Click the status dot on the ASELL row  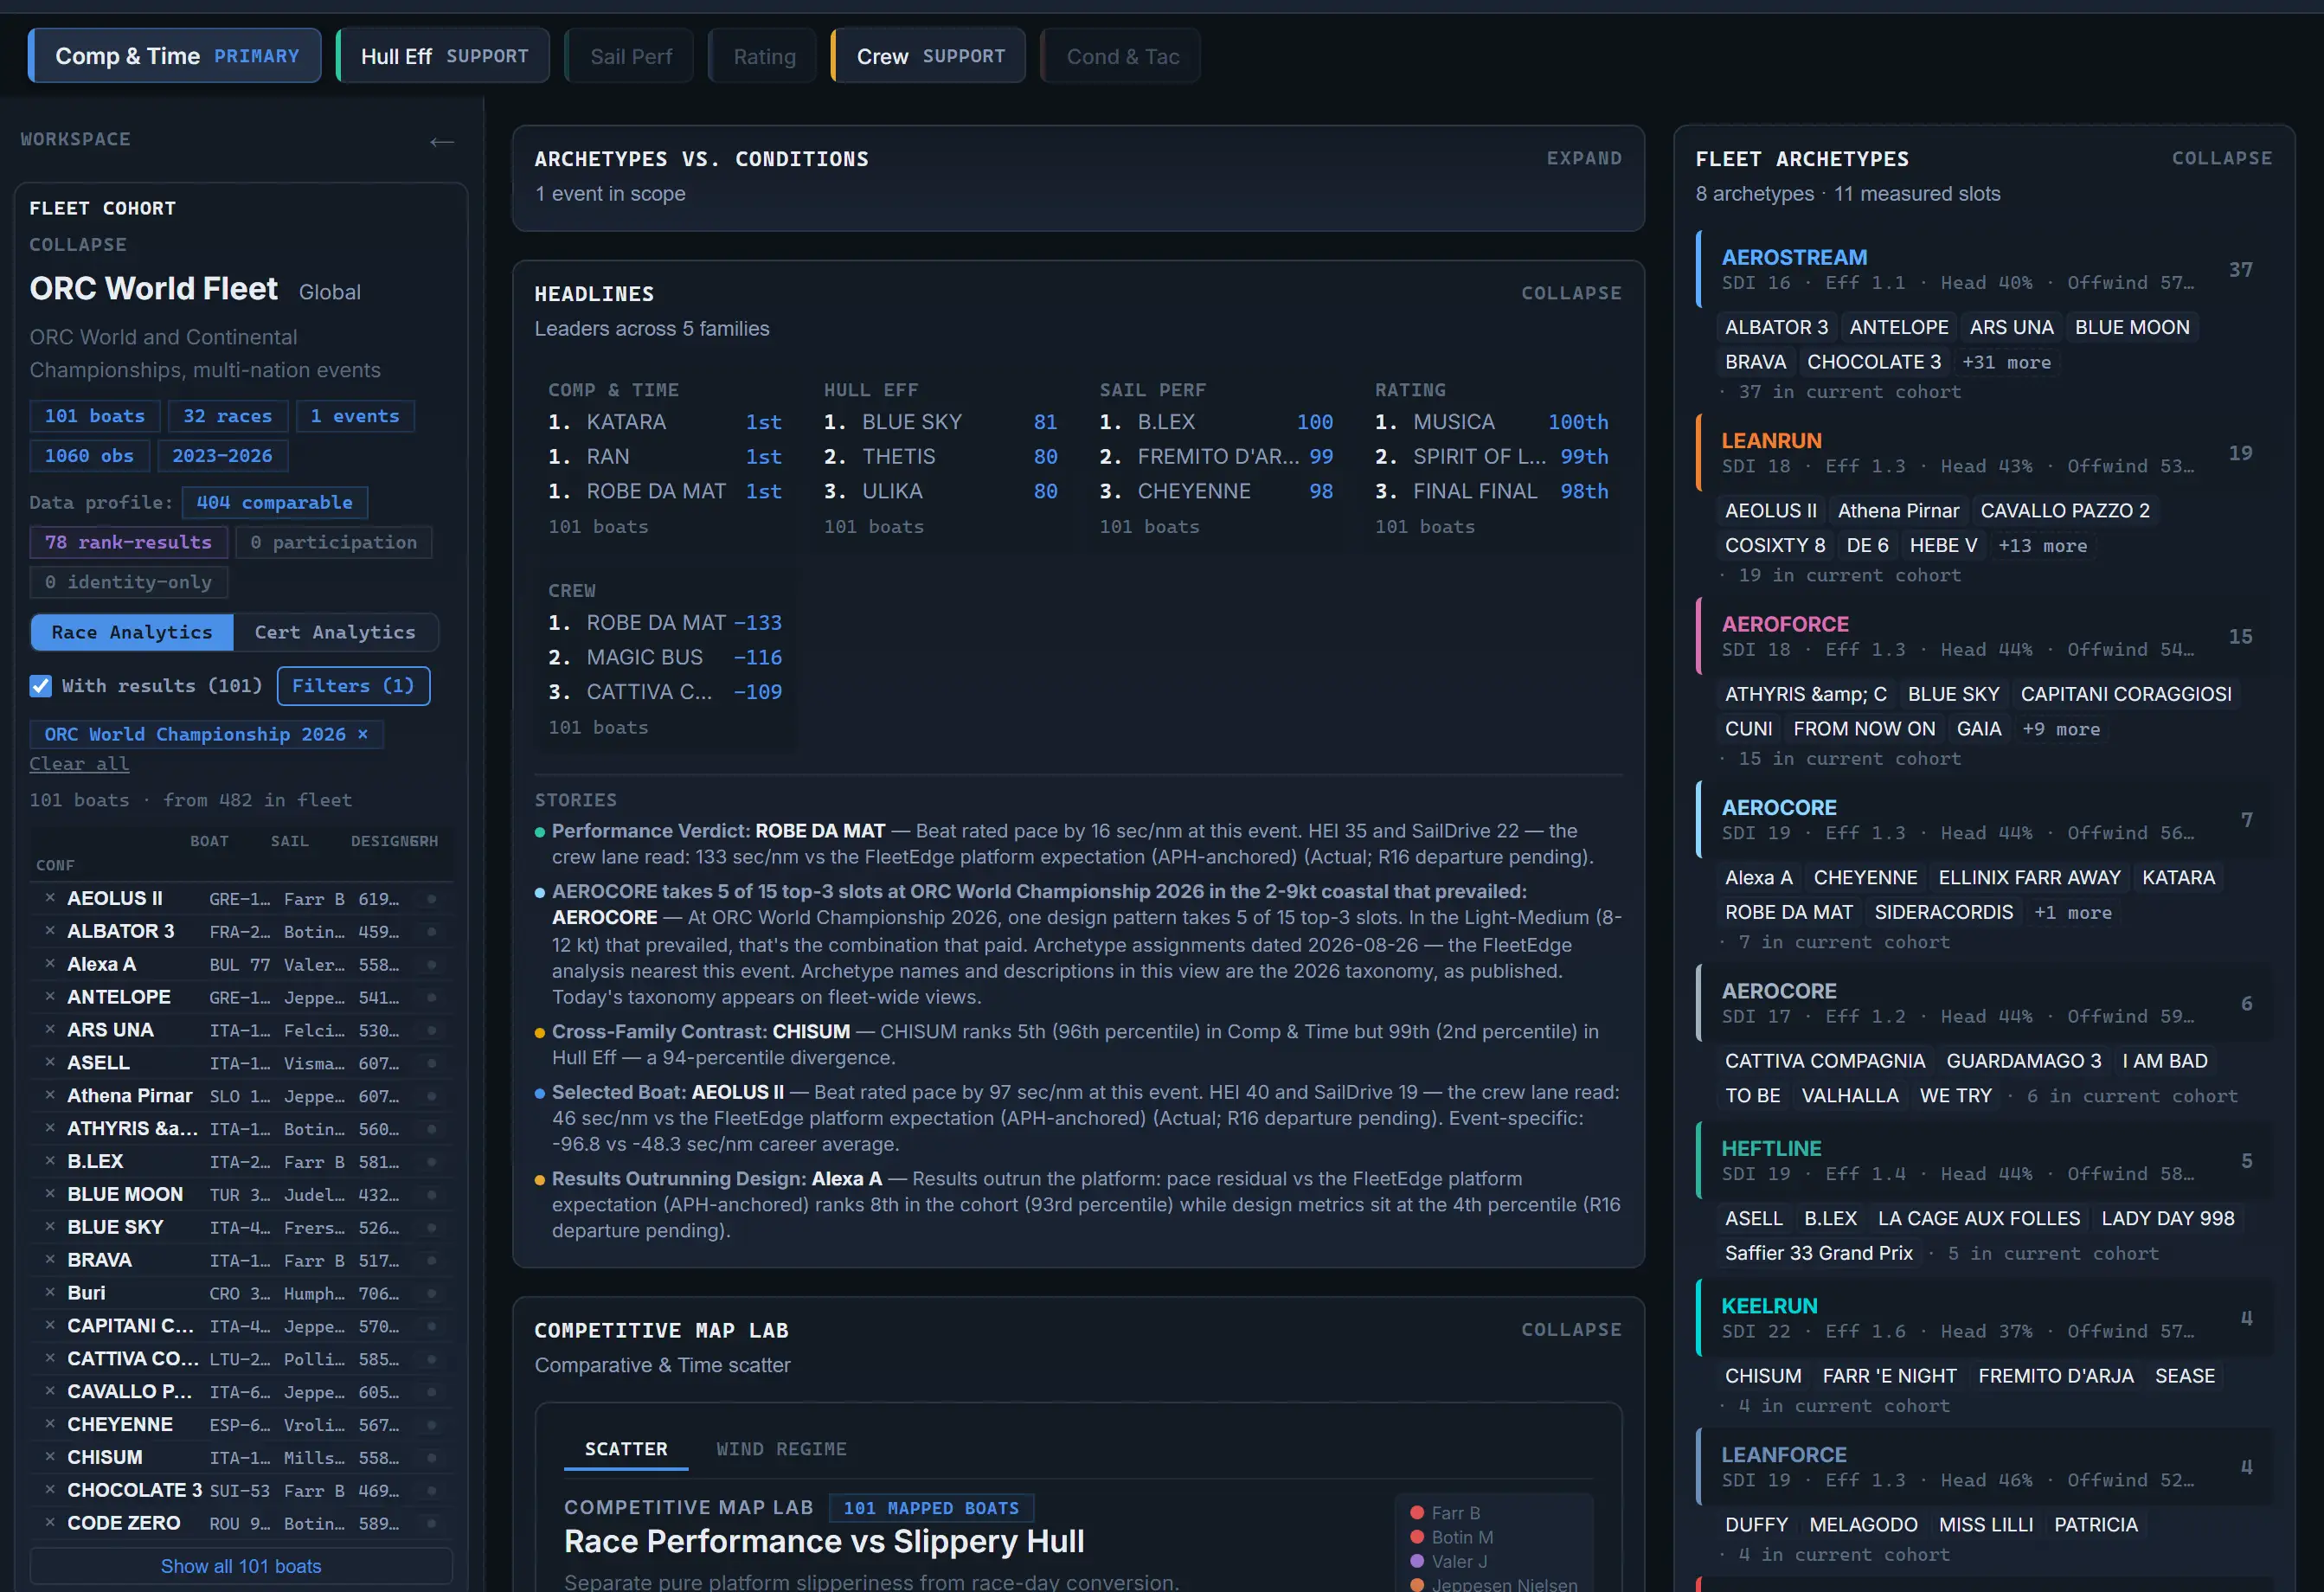point(432,1063)
